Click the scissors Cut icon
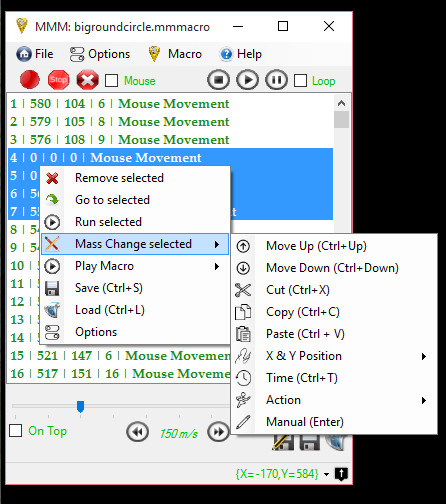This screenshot has height=504, width=446. click(243, 290)
